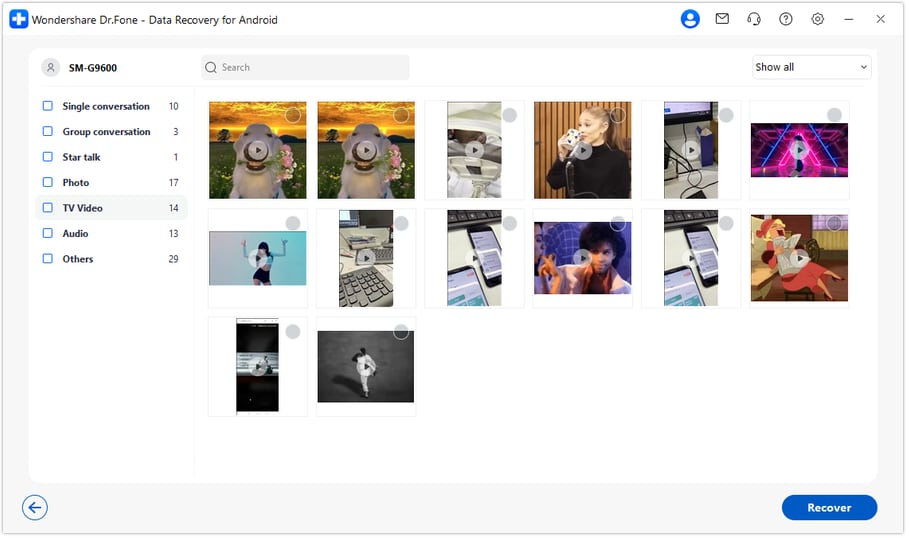907x537 pixels.
Task: Click the back arrow button
Action: [x=35, y=507]
